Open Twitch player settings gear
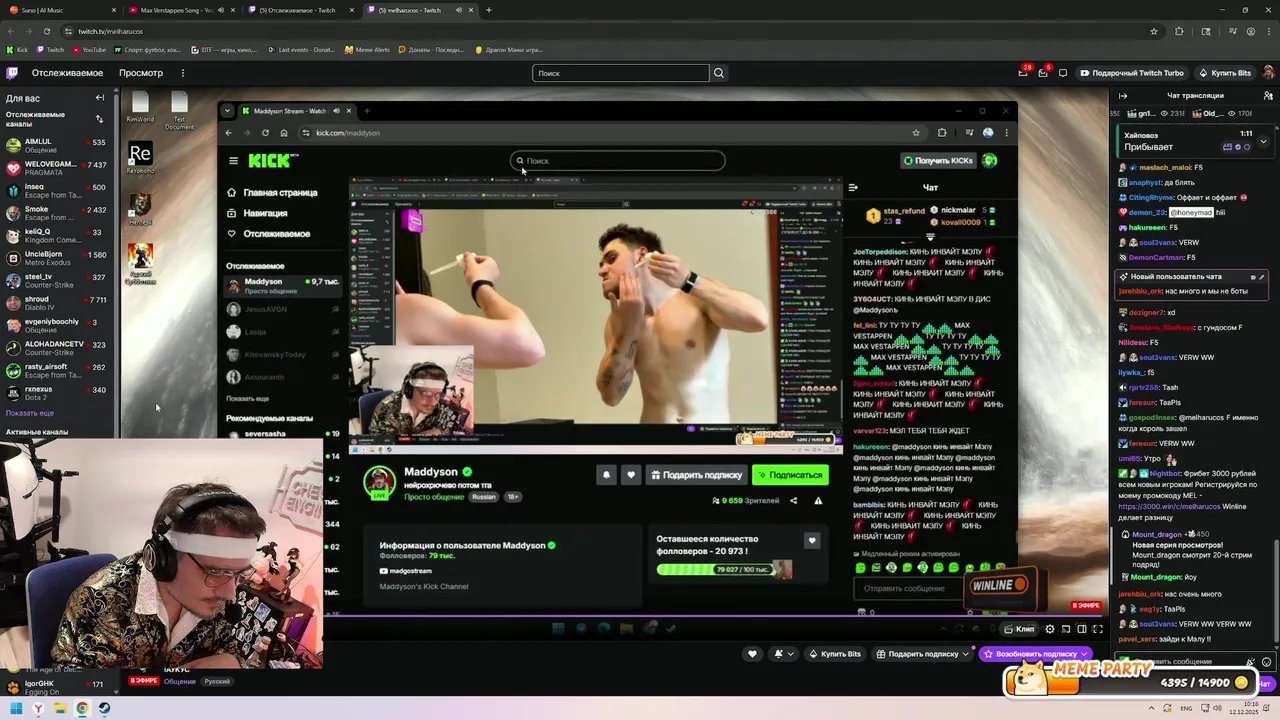This screenshot has height=720, width=1280. 1050,629
